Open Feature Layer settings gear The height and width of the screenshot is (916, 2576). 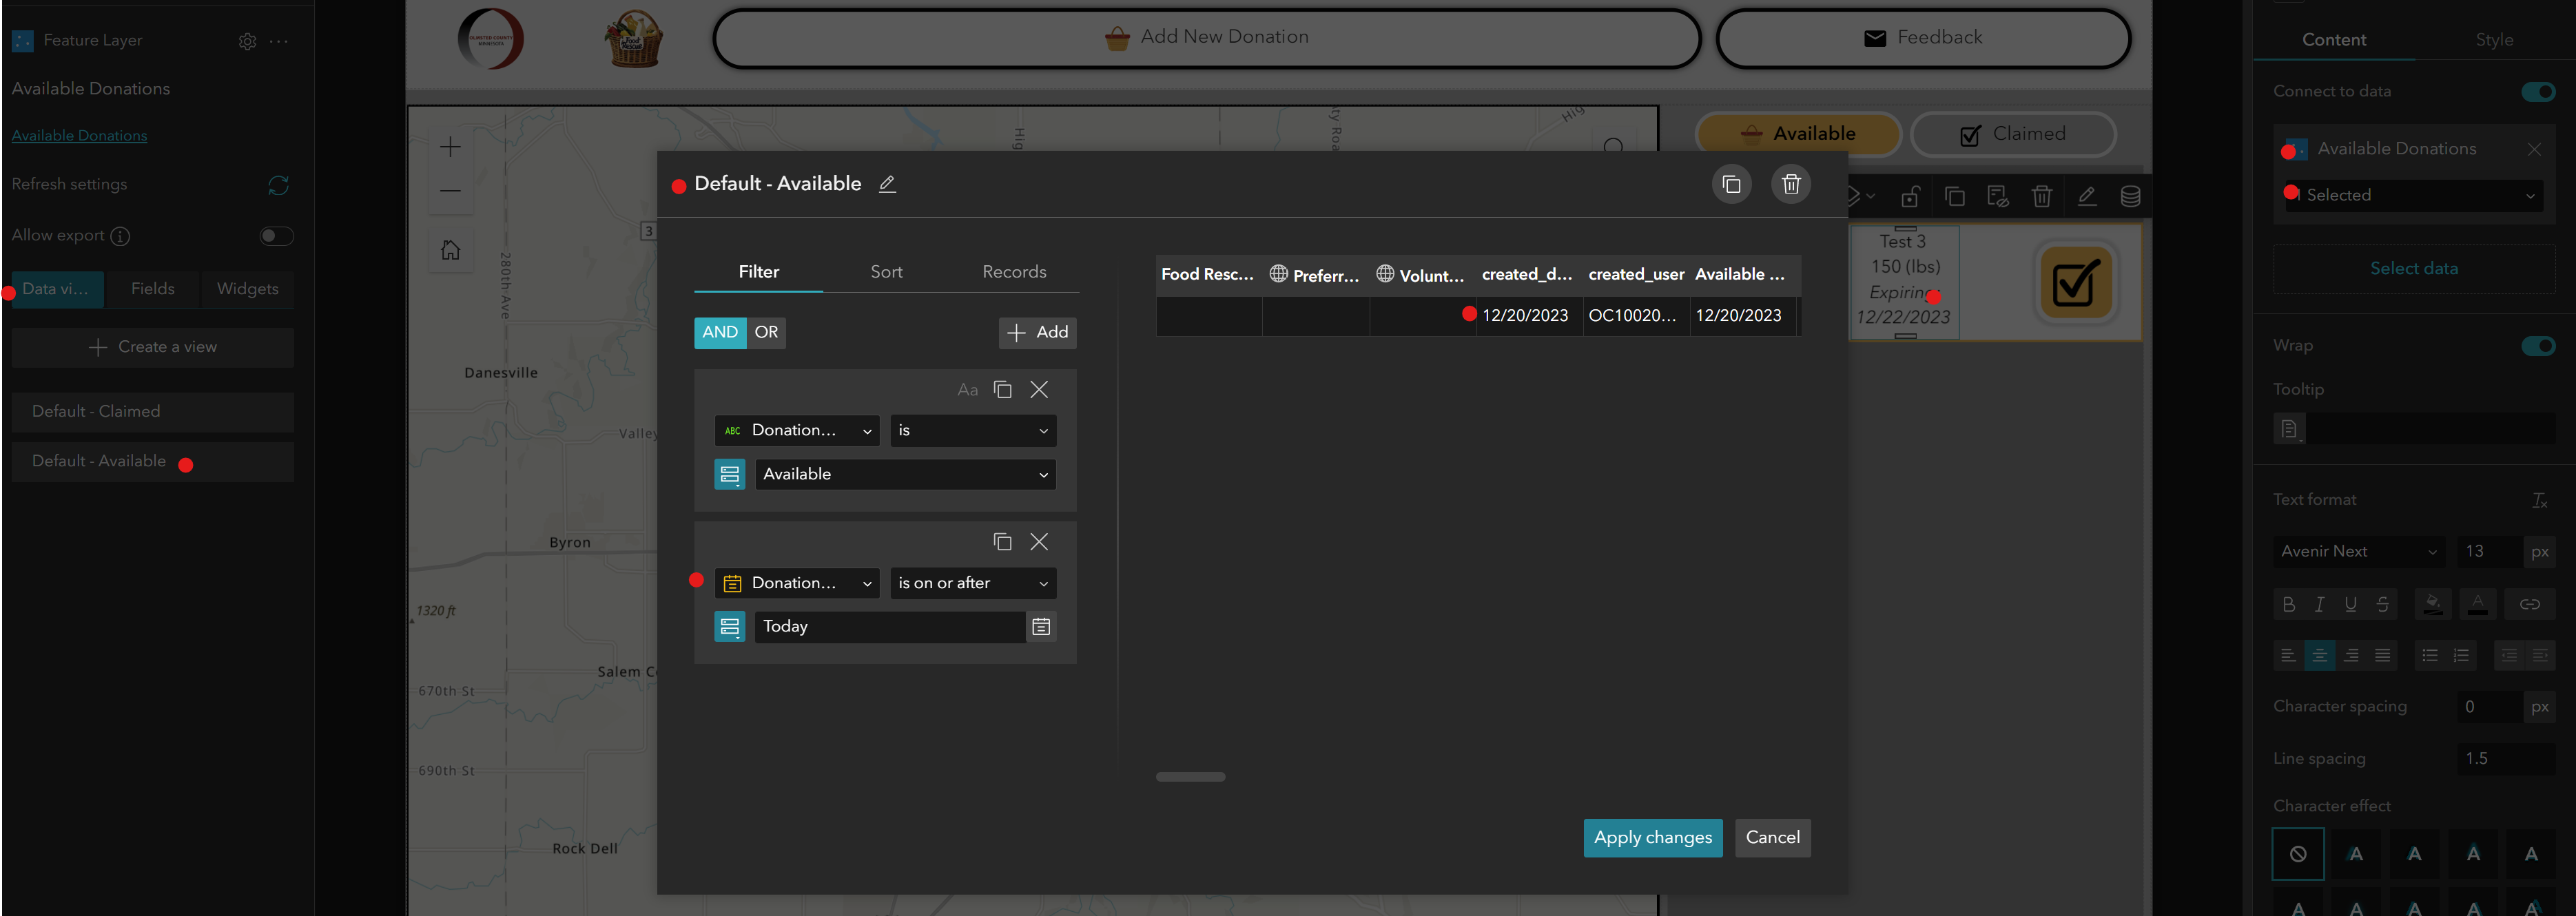pyautogui.click(x=247, y=41)
